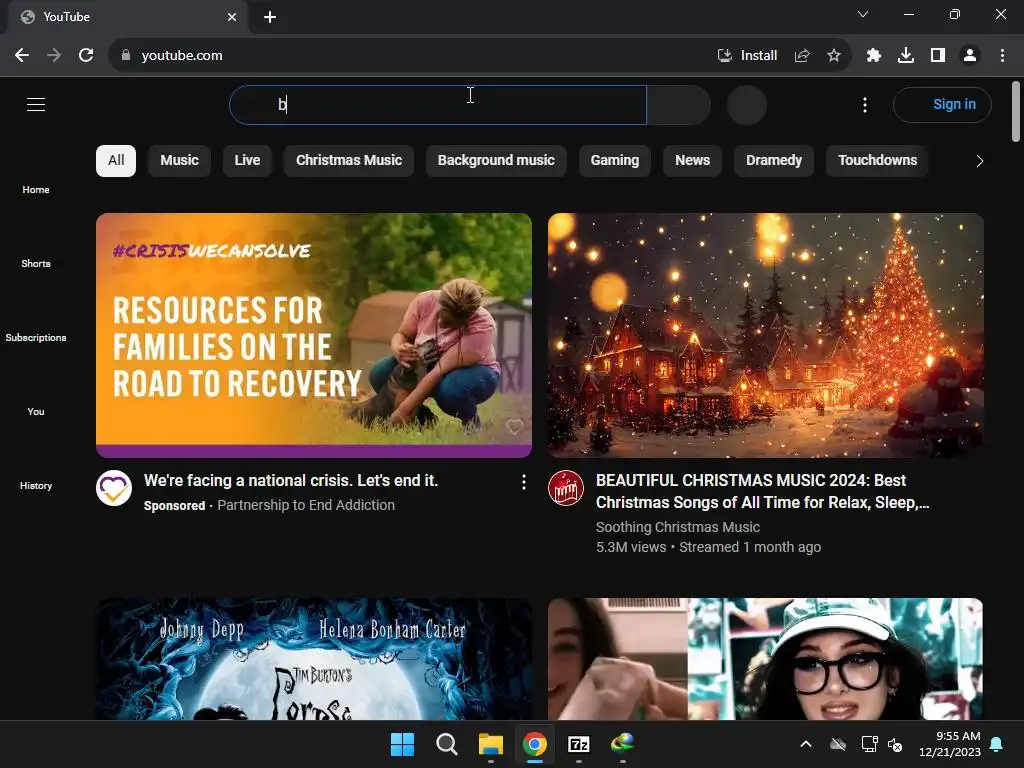Screen dimensions: 1024x768
Task: Select the Live filter chip
Action: point(248,161)
